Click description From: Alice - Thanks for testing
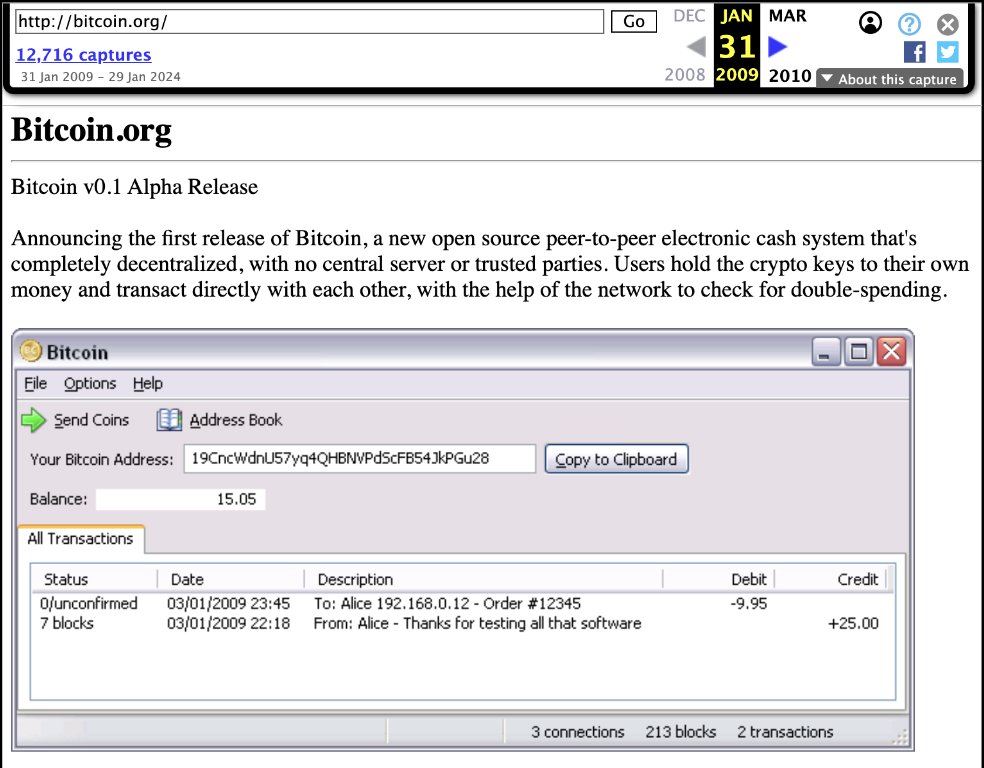Screen dimensions: 984x768 478,624
